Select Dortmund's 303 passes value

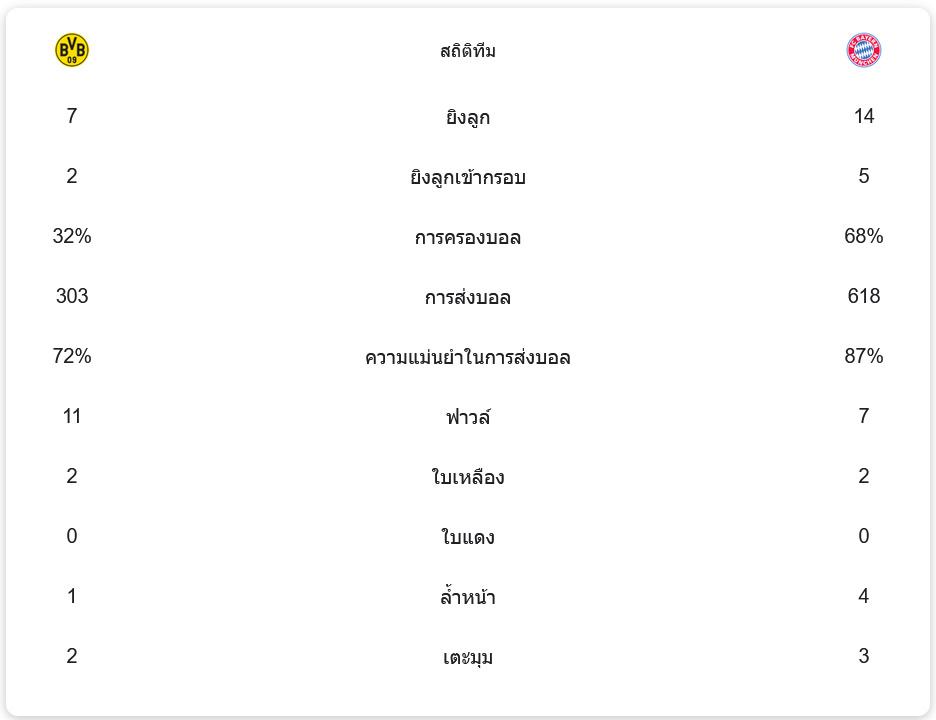[72, 296]
